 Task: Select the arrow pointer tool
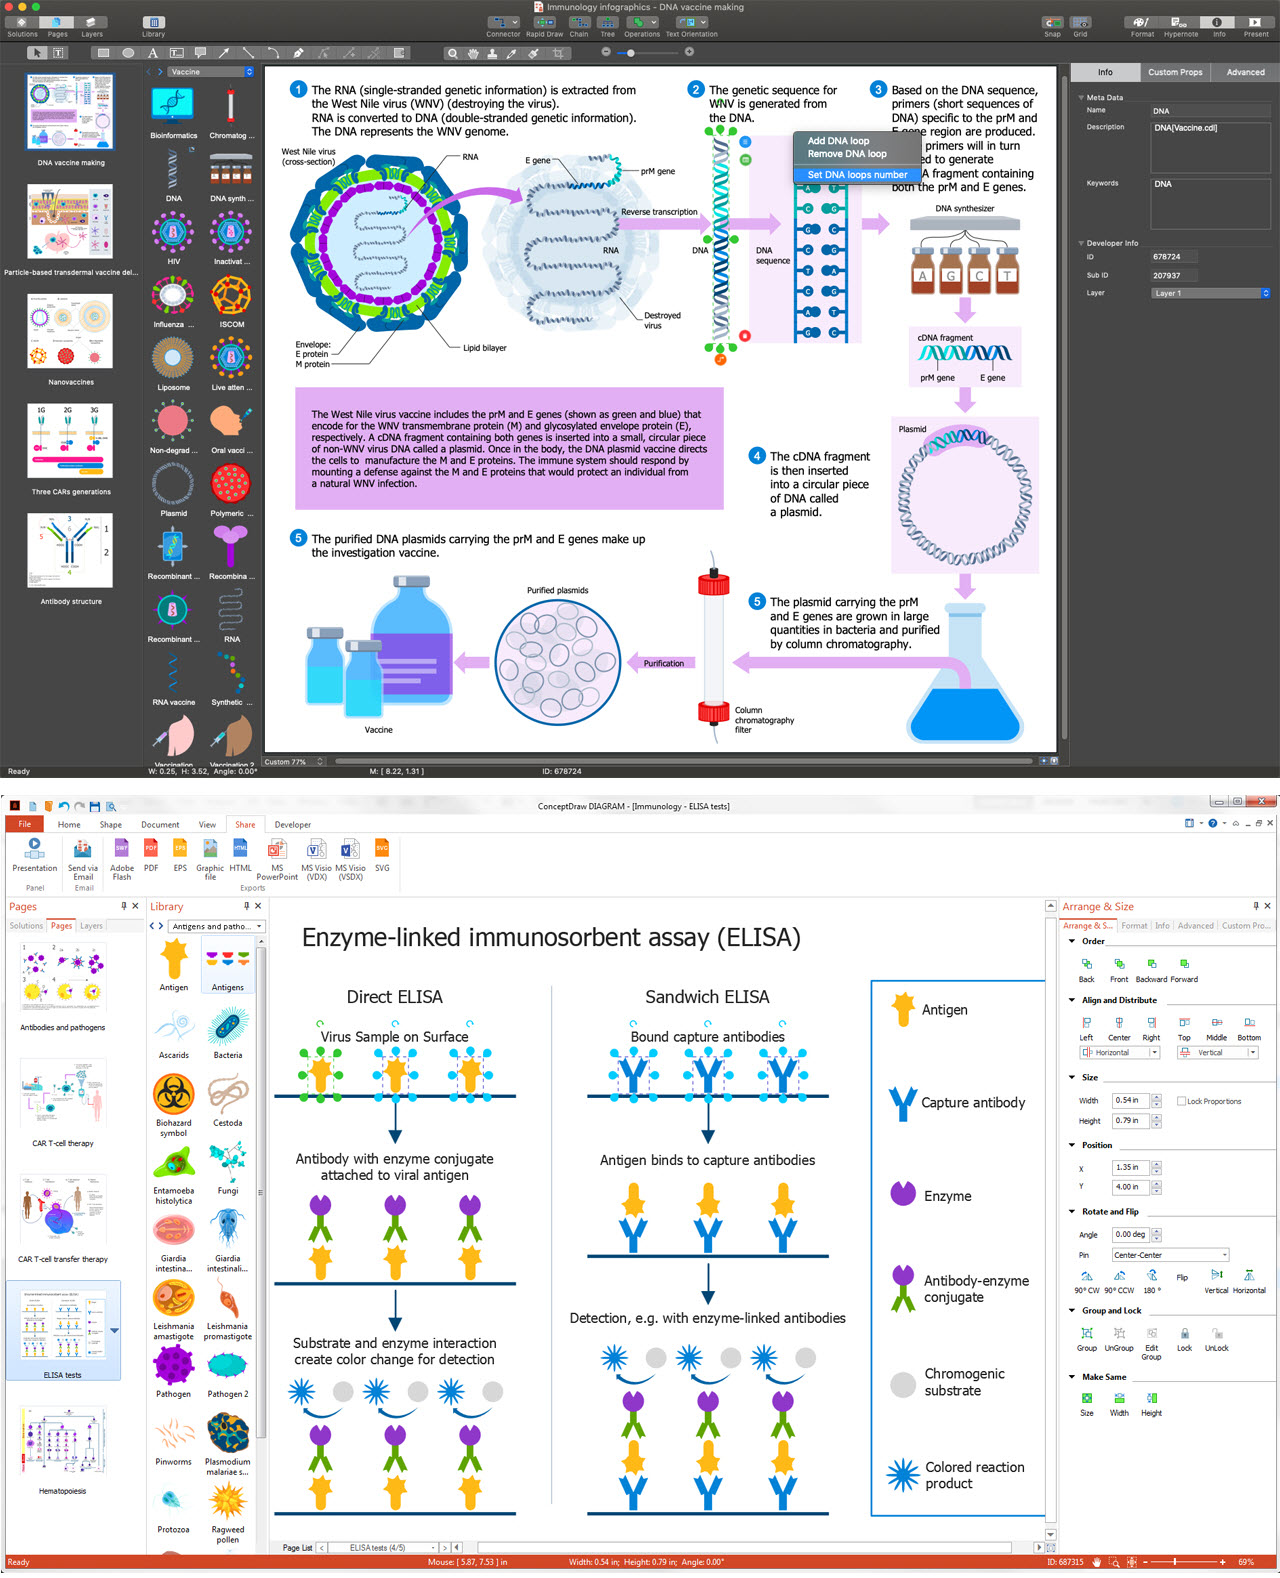click(x=36, y=53)
